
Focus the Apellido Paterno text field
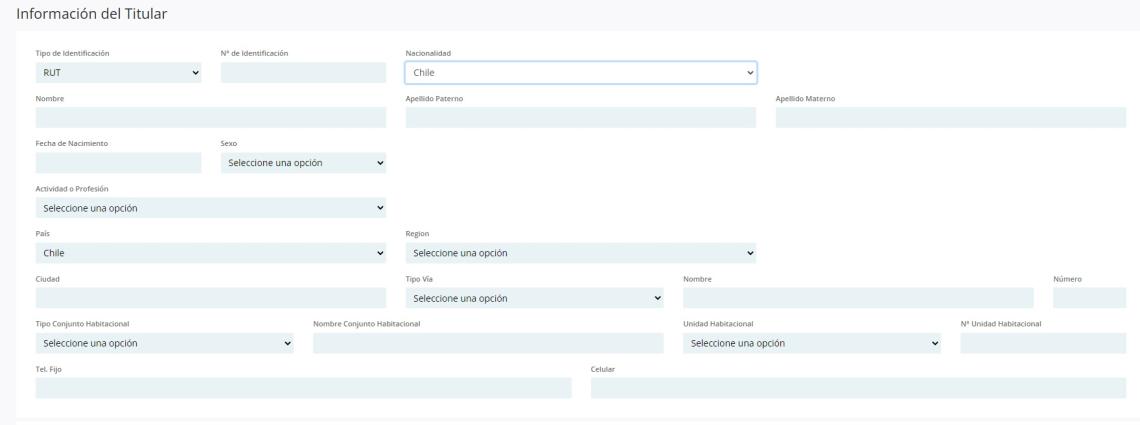pyautogui.click(x=580, y=118)
